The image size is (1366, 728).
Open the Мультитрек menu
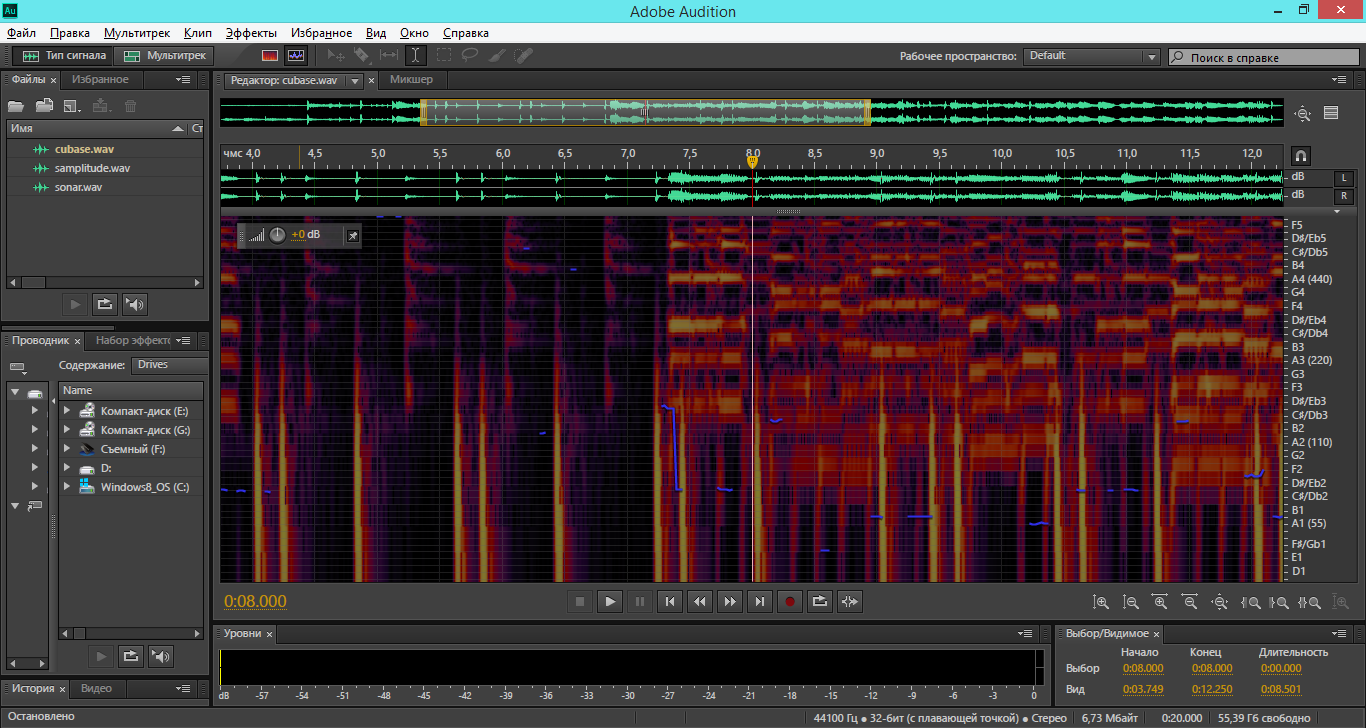pos(137,33)
